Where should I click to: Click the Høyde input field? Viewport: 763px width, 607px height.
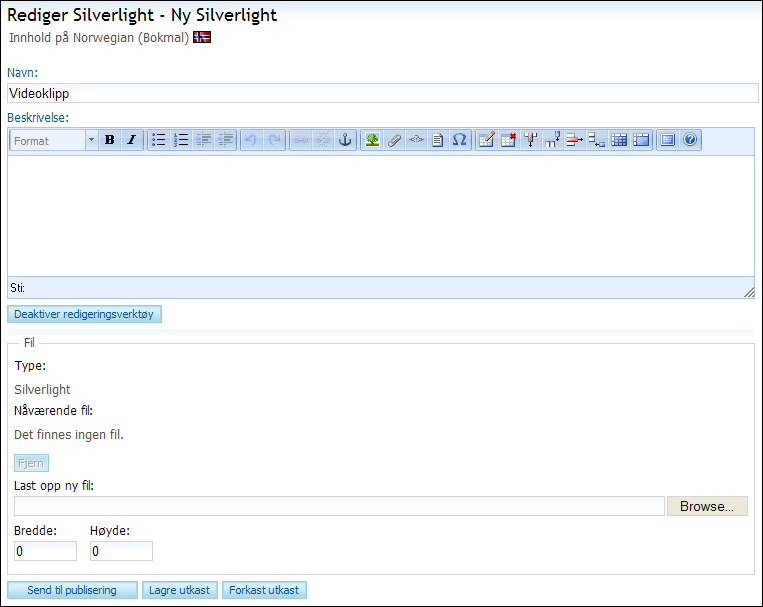(x=121, y=551)
